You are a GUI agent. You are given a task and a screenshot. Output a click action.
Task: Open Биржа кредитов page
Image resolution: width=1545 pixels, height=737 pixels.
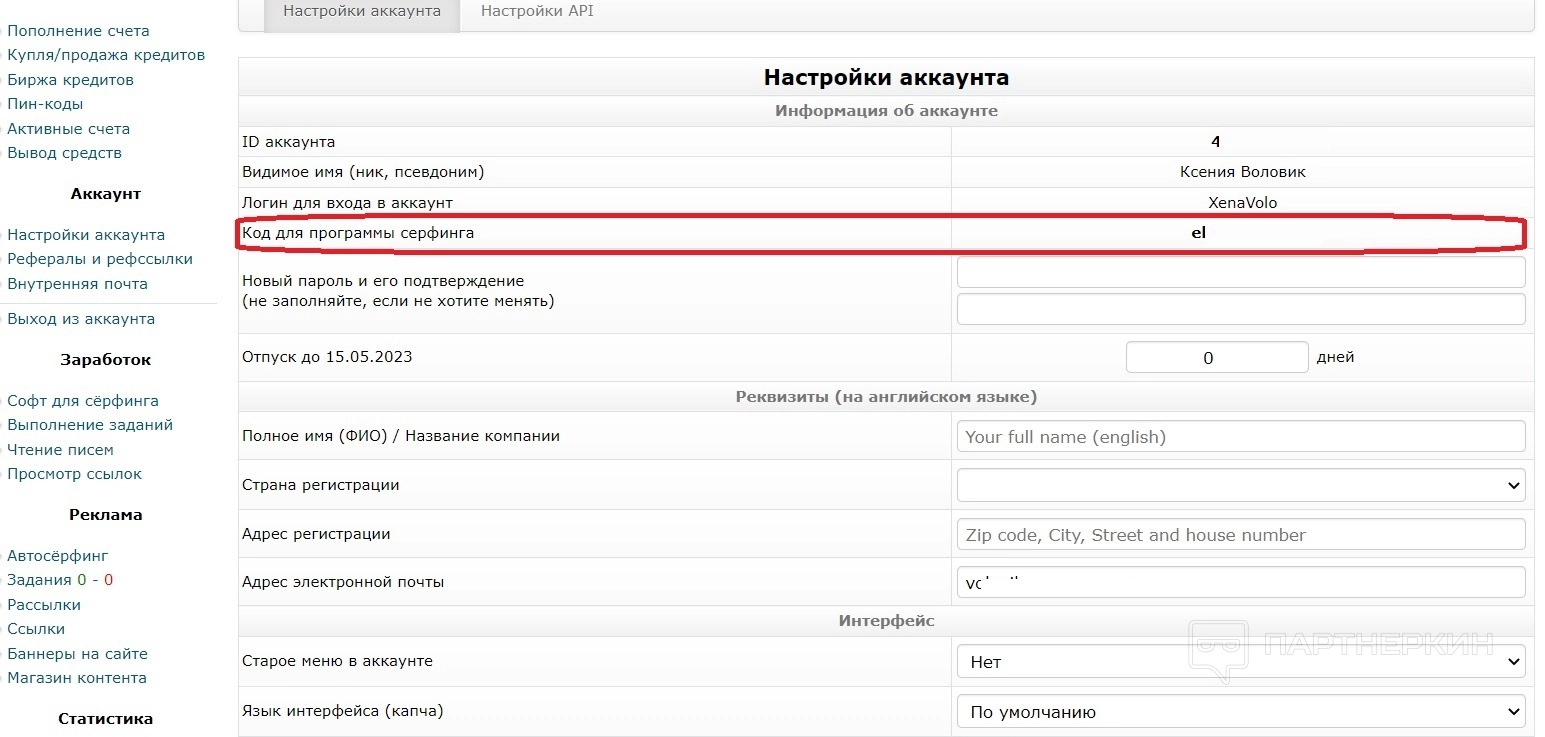click(x=70, y=80)
